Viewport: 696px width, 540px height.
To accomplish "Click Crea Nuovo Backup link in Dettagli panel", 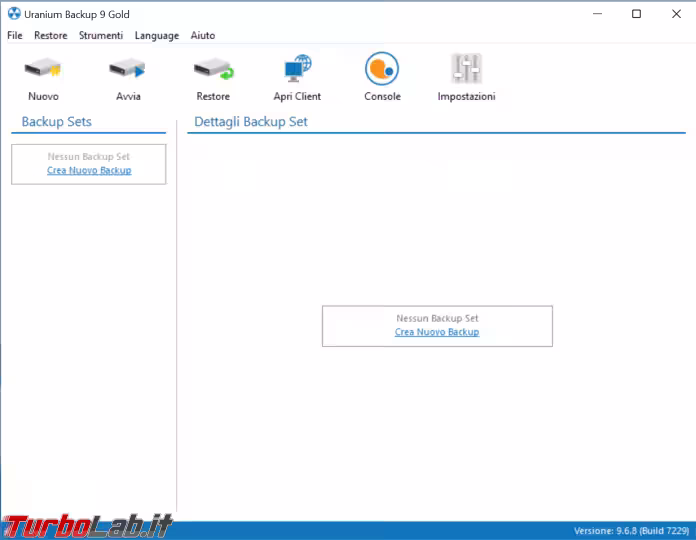I will coord(437,332).
